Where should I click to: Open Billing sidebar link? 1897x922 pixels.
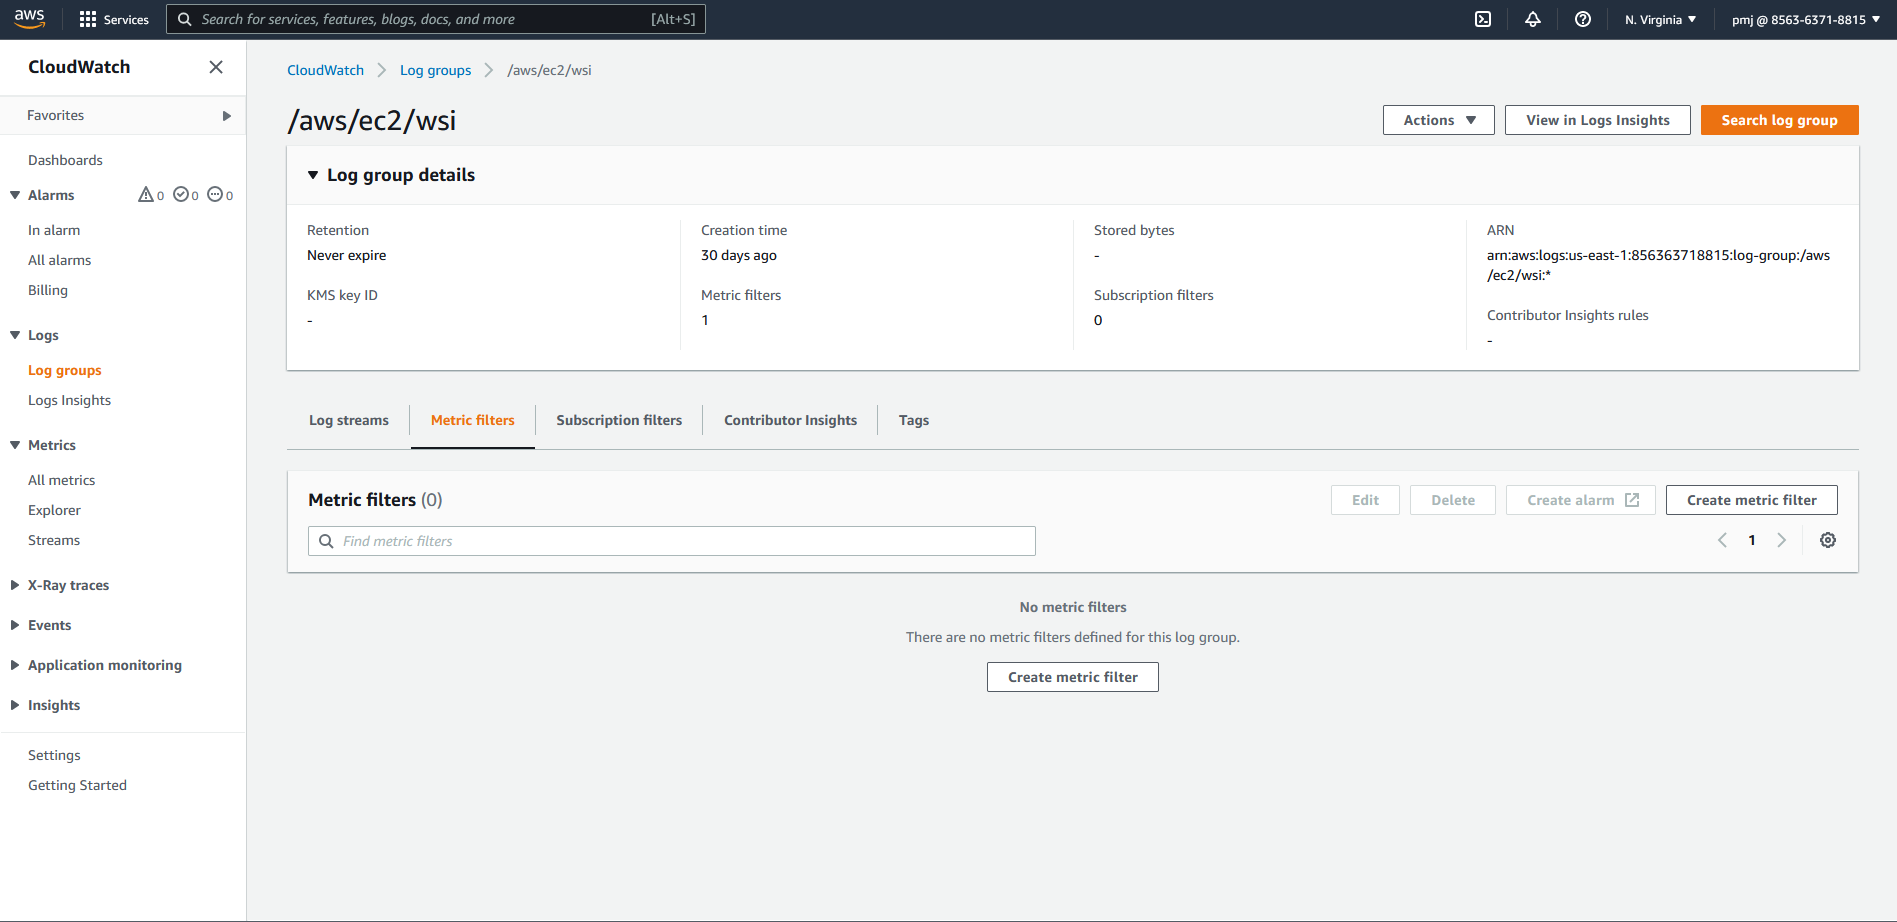tap(48, 290)
